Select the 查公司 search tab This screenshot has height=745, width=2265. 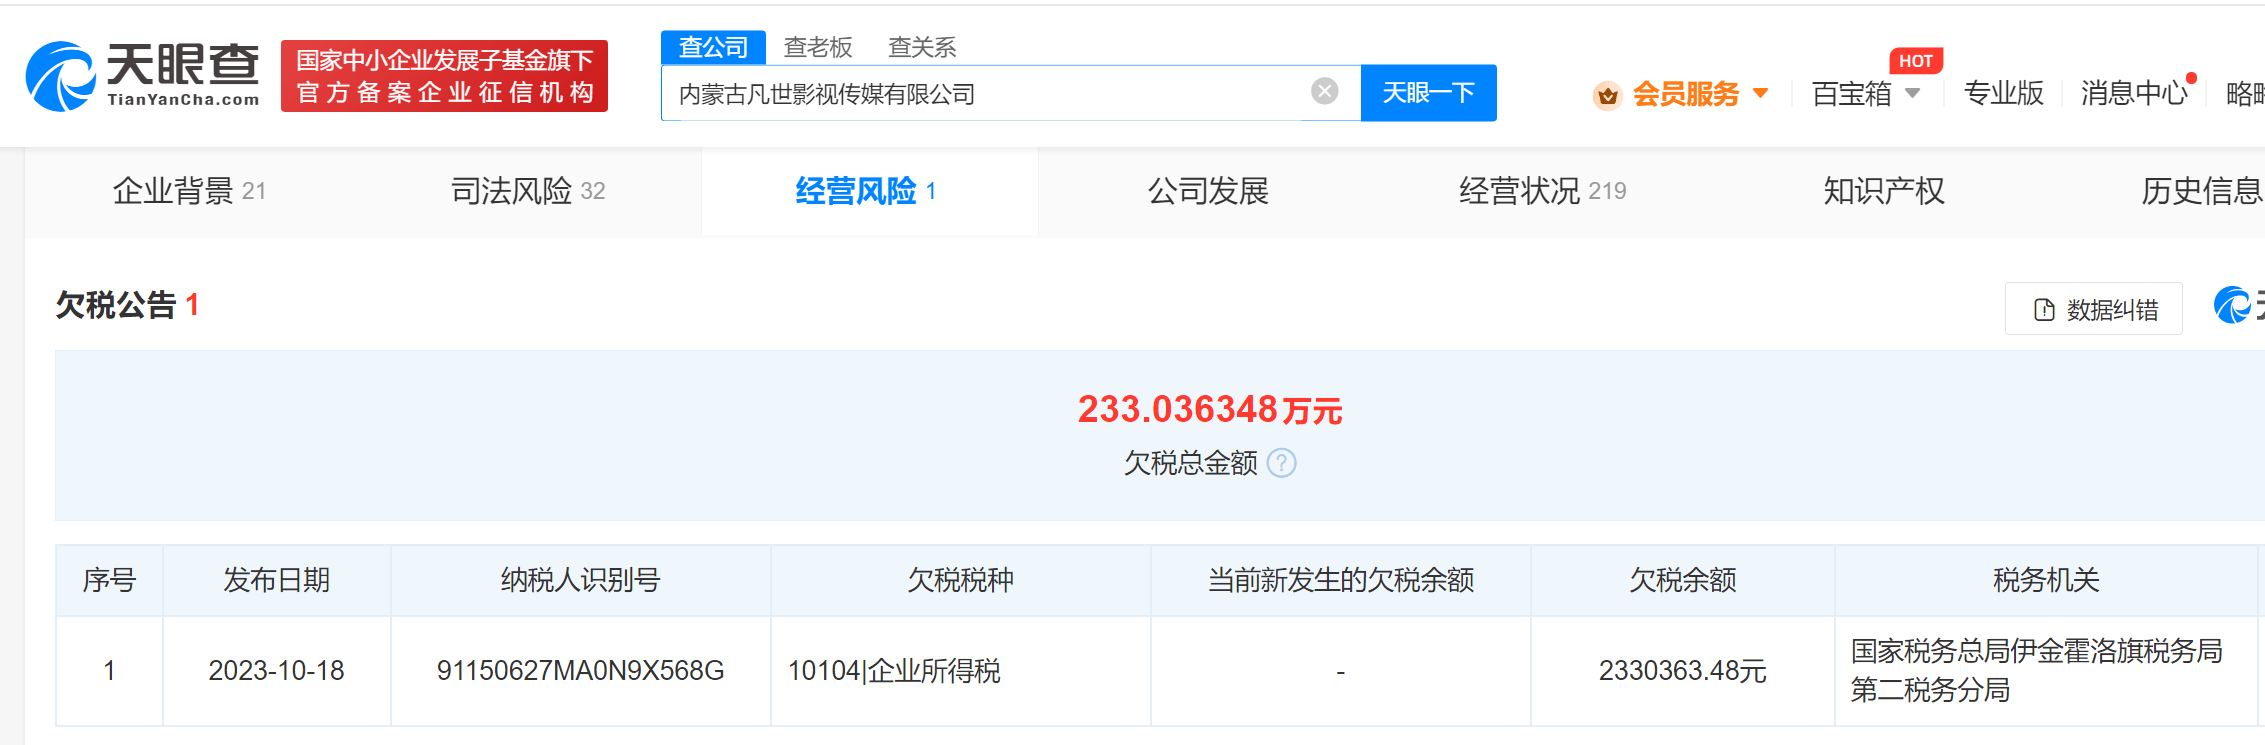click(713, 47)
